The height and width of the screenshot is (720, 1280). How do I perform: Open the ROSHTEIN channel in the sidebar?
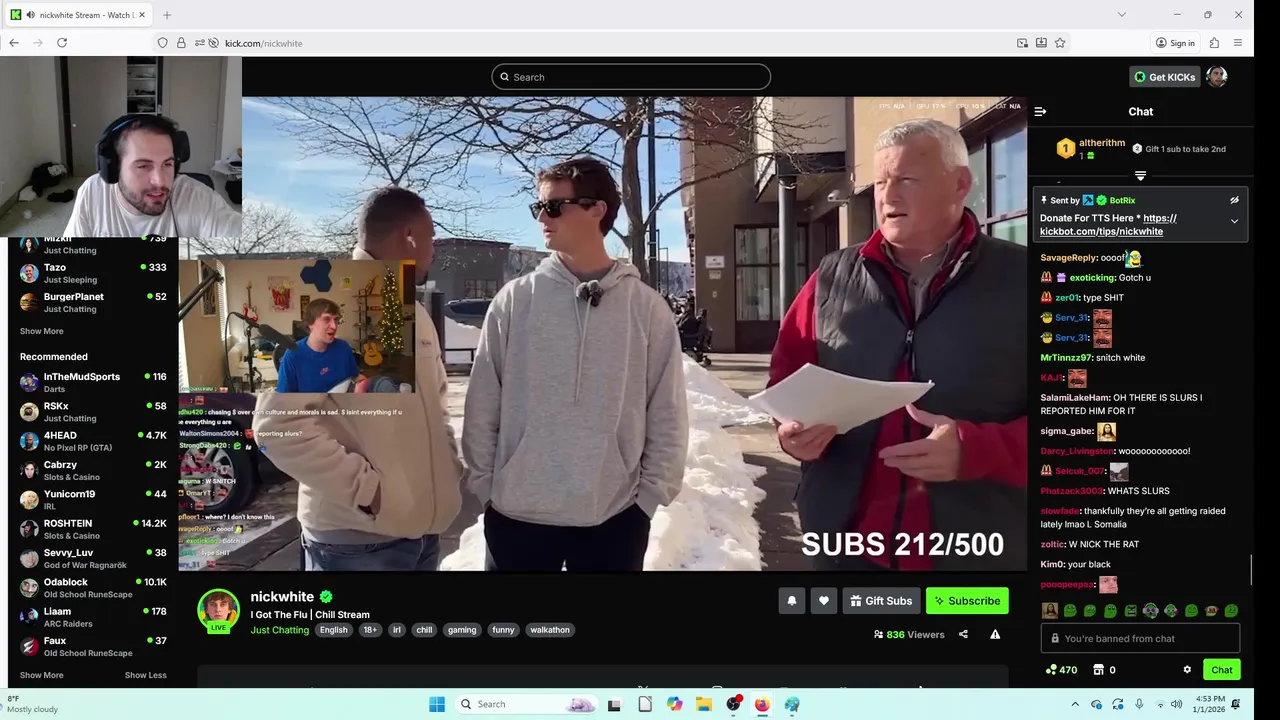93,529
